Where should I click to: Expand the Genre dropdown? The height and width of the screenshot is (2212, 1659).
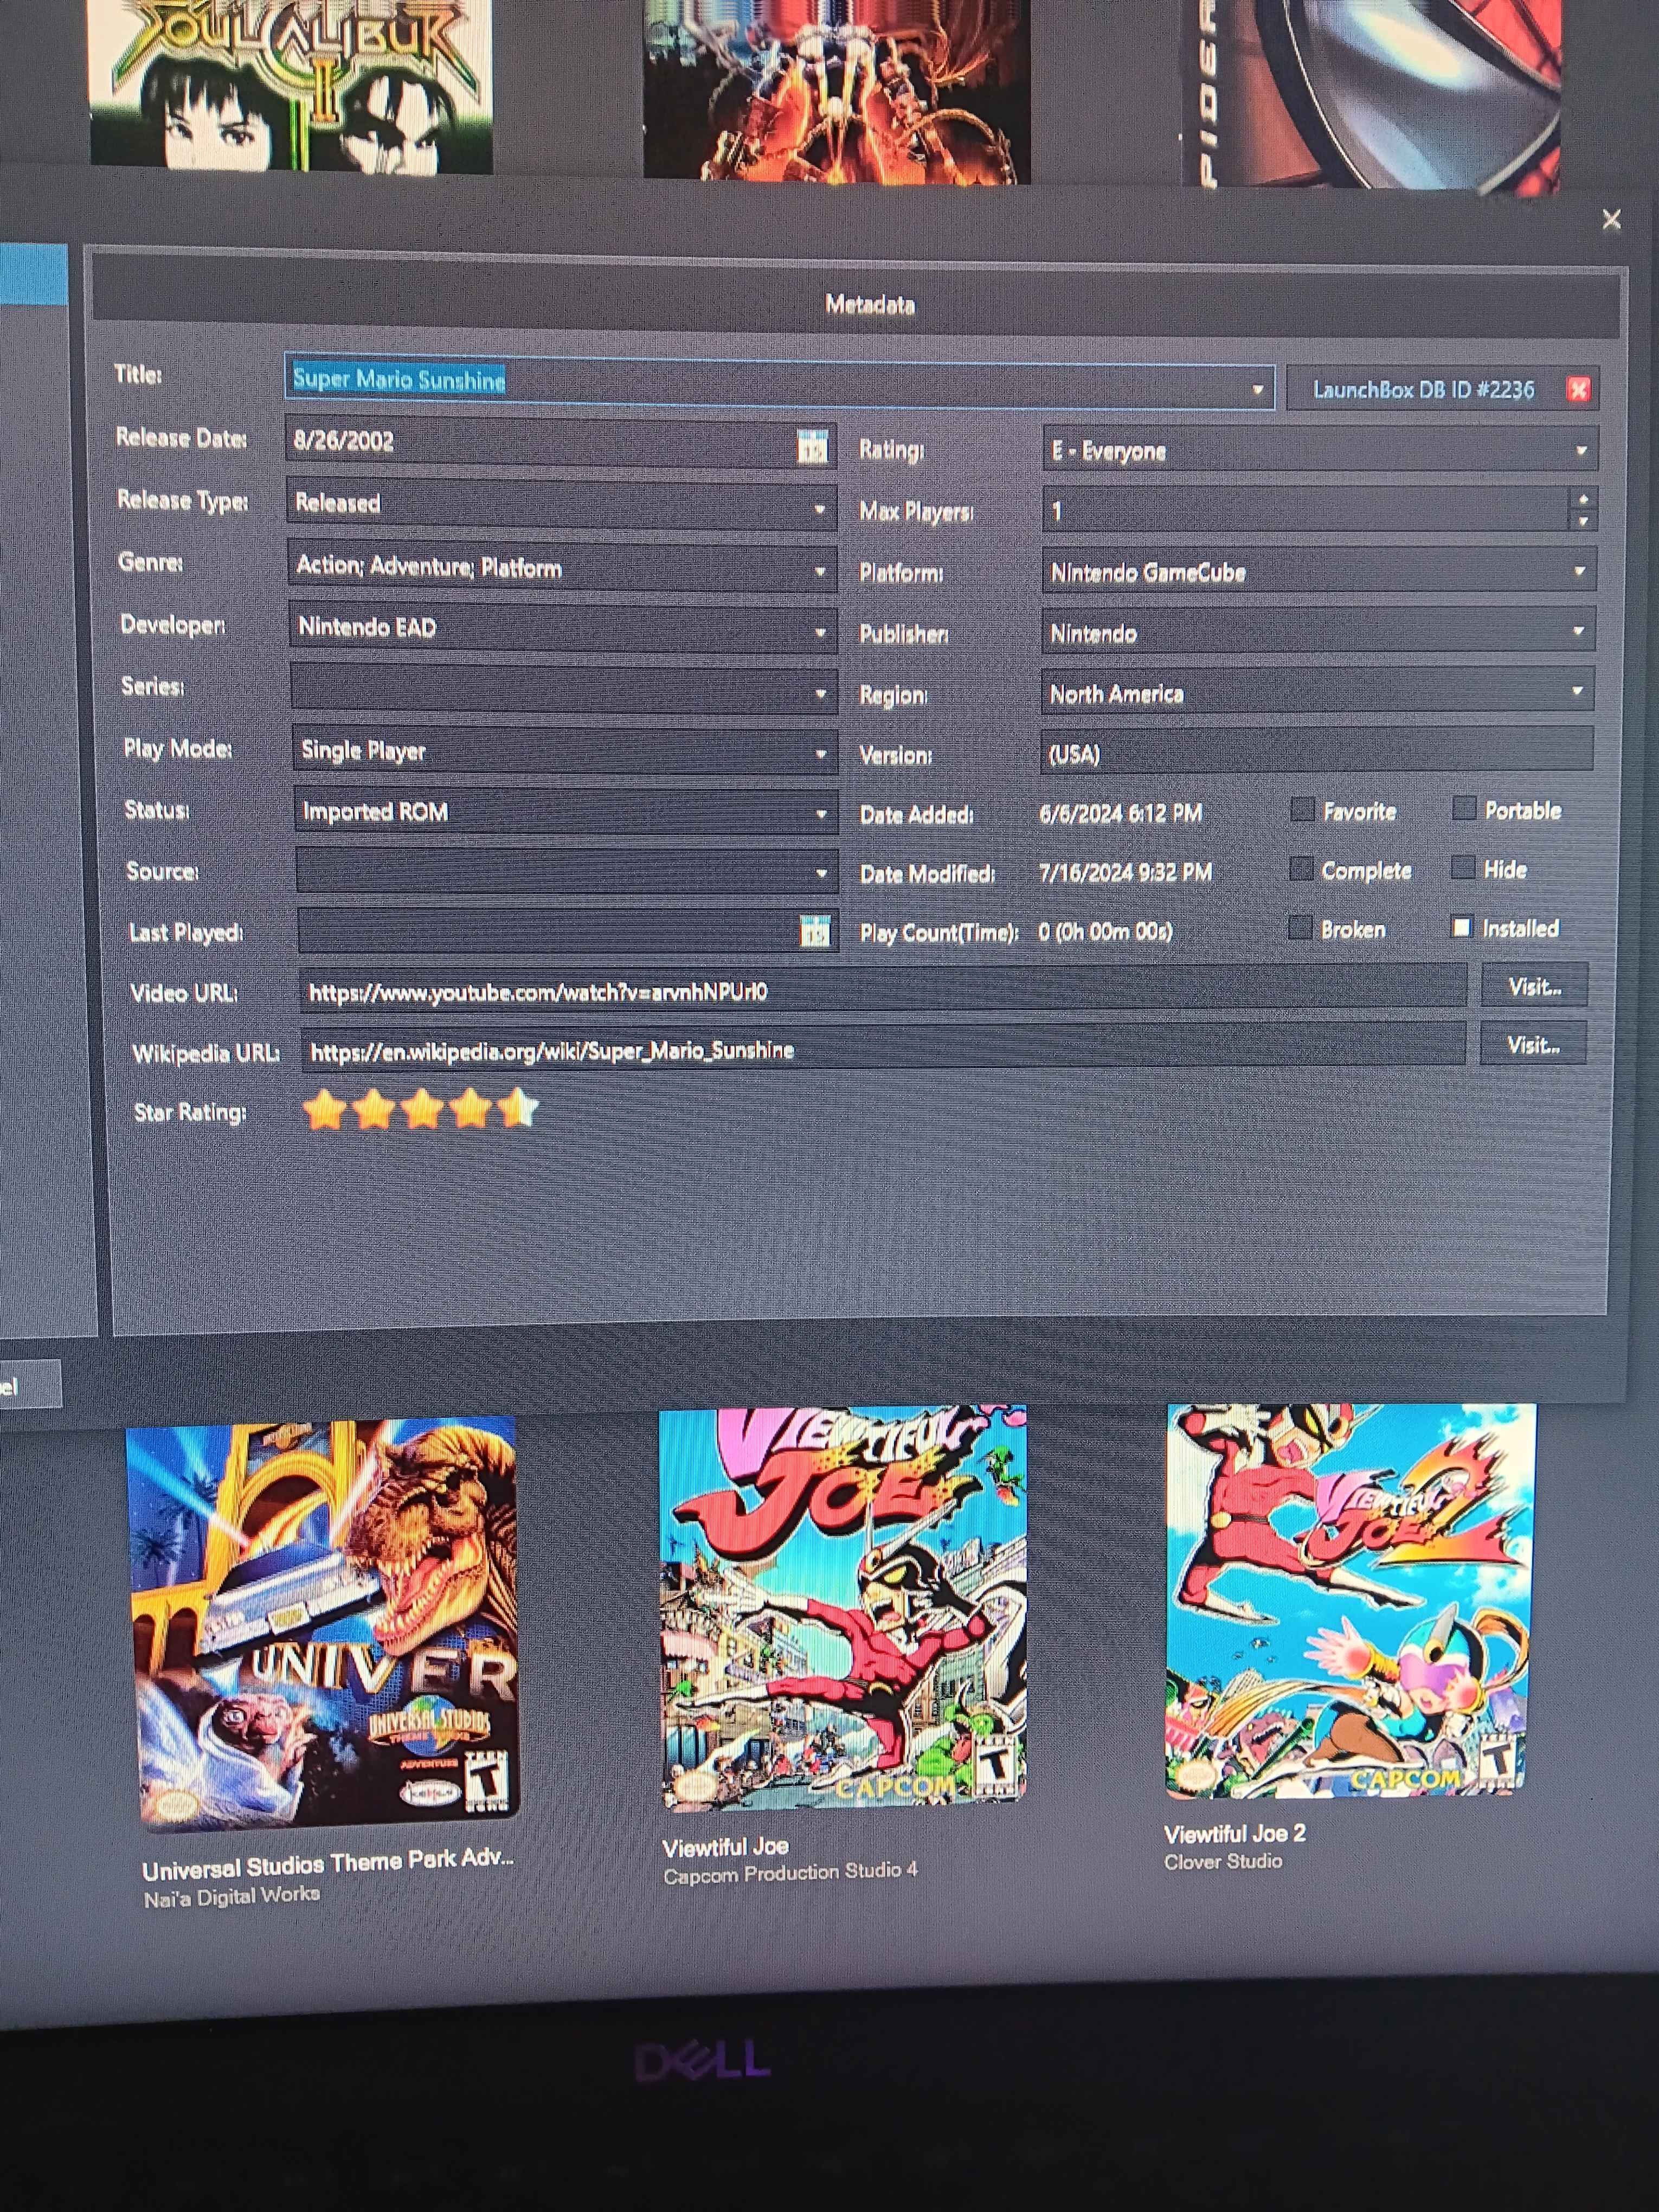[819, 571]
